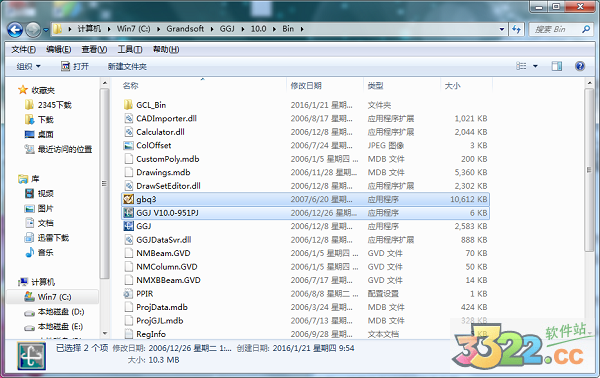This screenshot has width=600, height=378.
Task: Click the GGJ application icon
Action: [128, 226]
